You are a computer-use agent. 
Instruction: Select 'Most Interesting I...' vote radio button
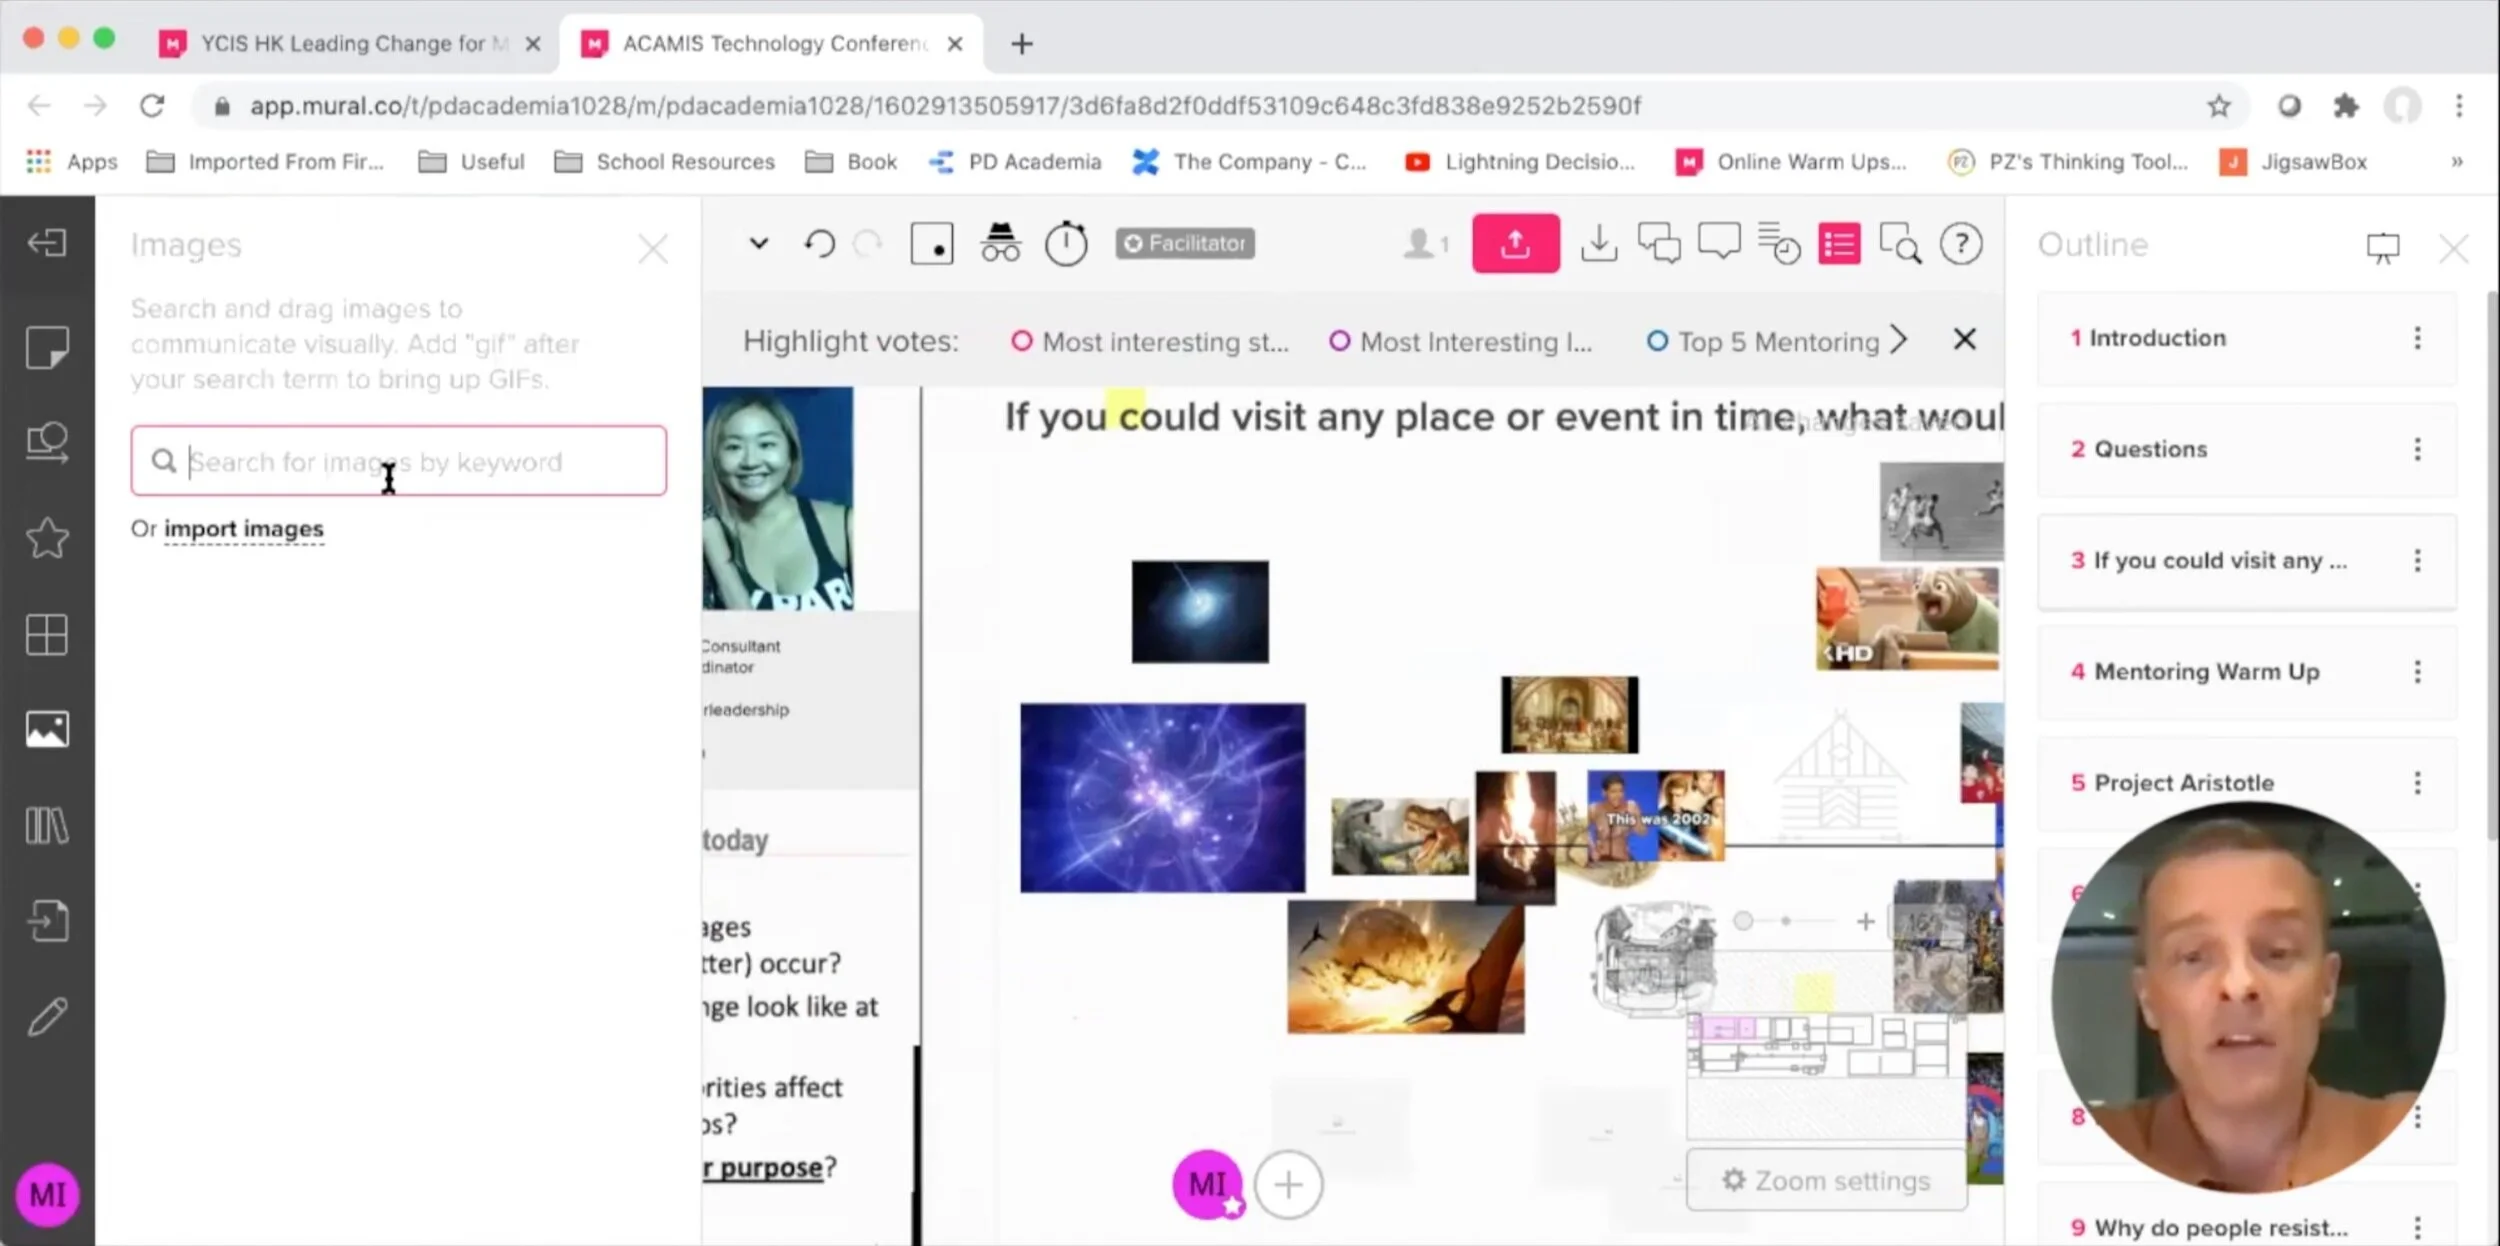1339,342
